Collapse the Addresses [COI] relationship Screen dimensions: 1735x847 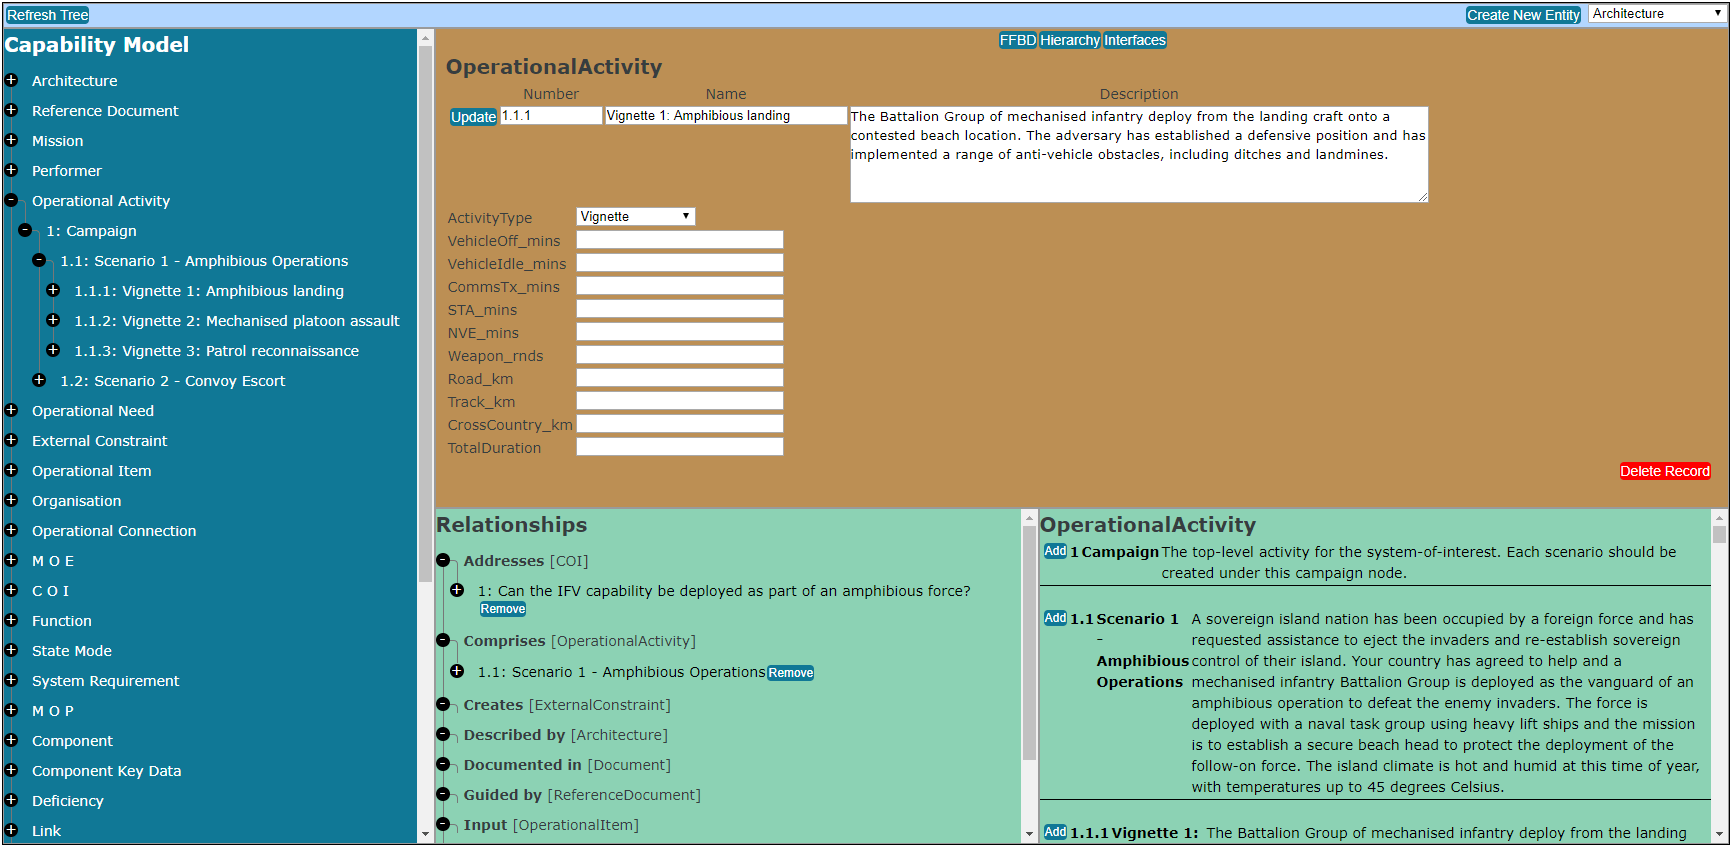[443, 560]
